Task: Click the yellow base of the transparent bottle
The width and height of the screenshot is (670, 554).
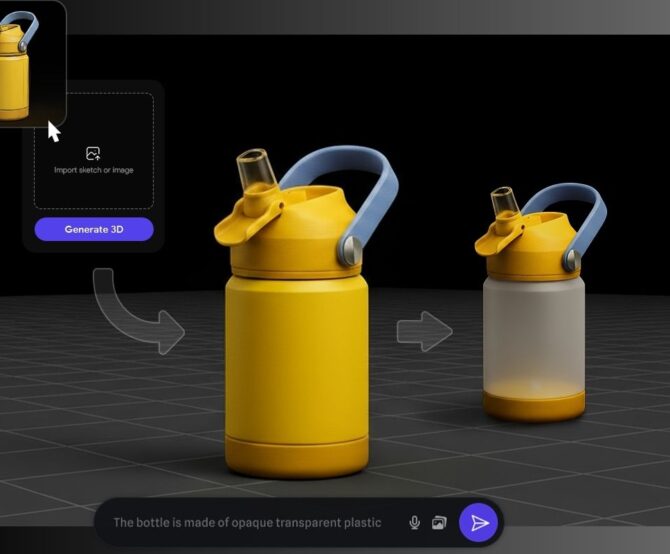Action: pyautogui.click(x=533, y=406)
